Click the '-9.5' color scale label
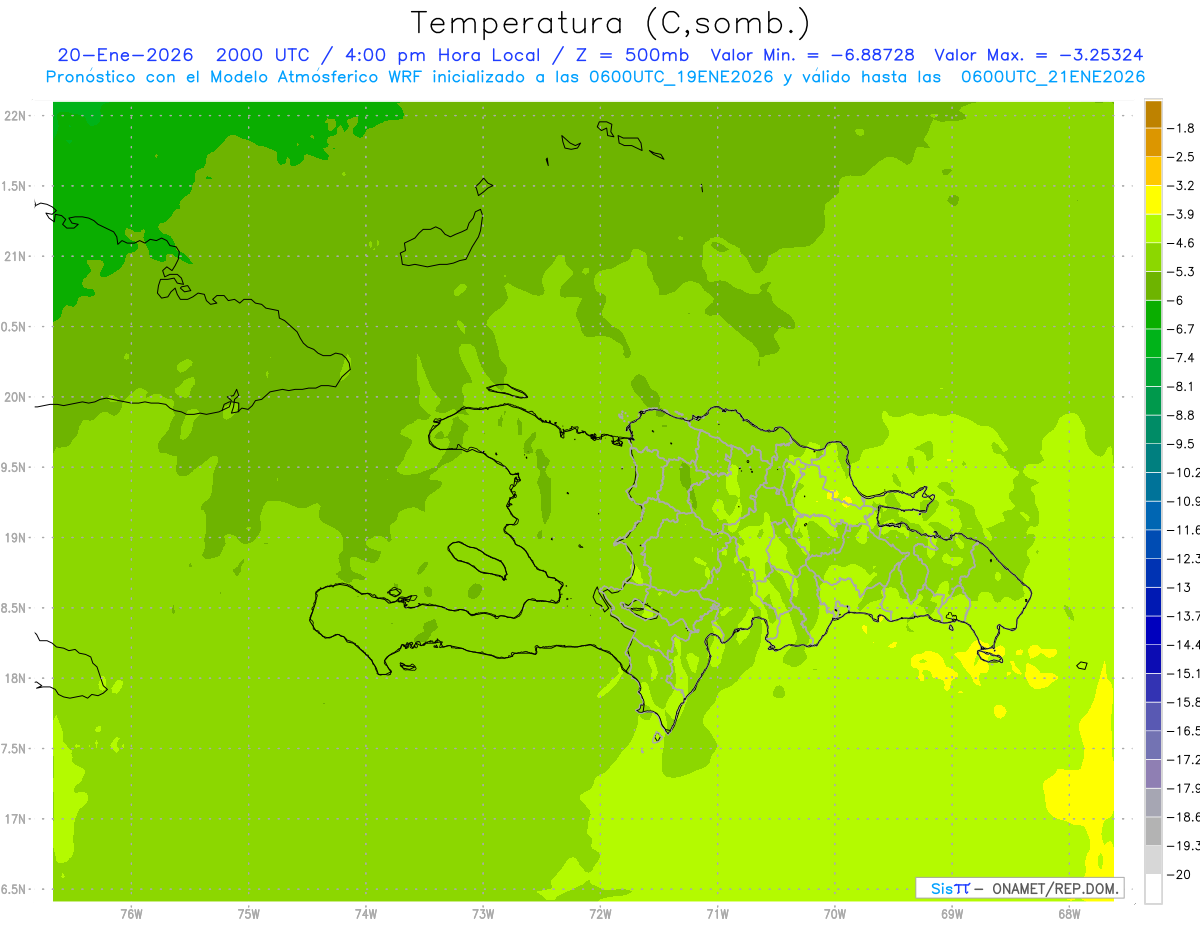 [1181, 443]
